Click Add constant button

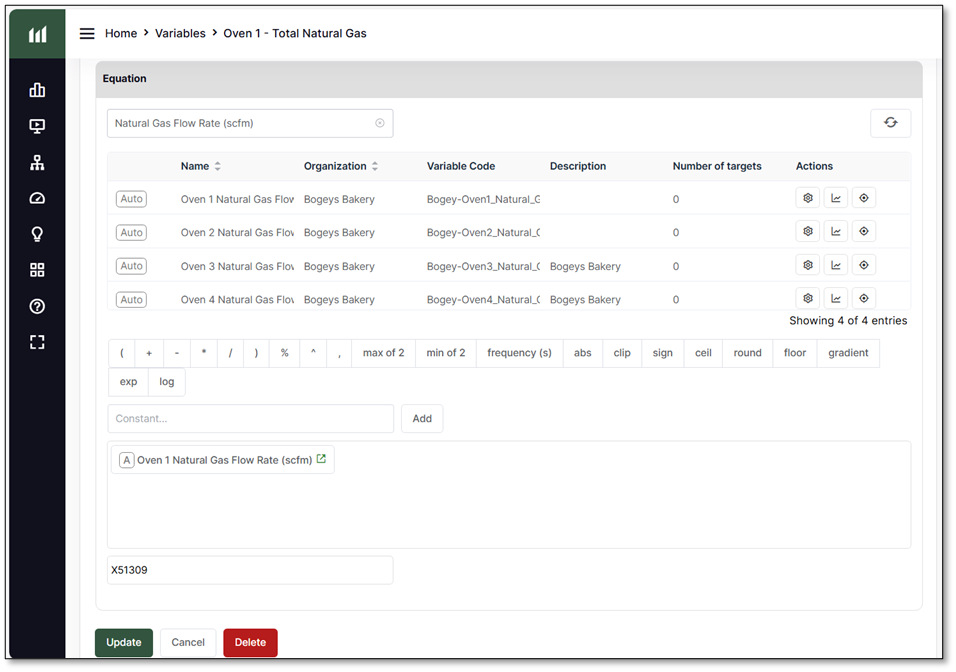(422, 419)
